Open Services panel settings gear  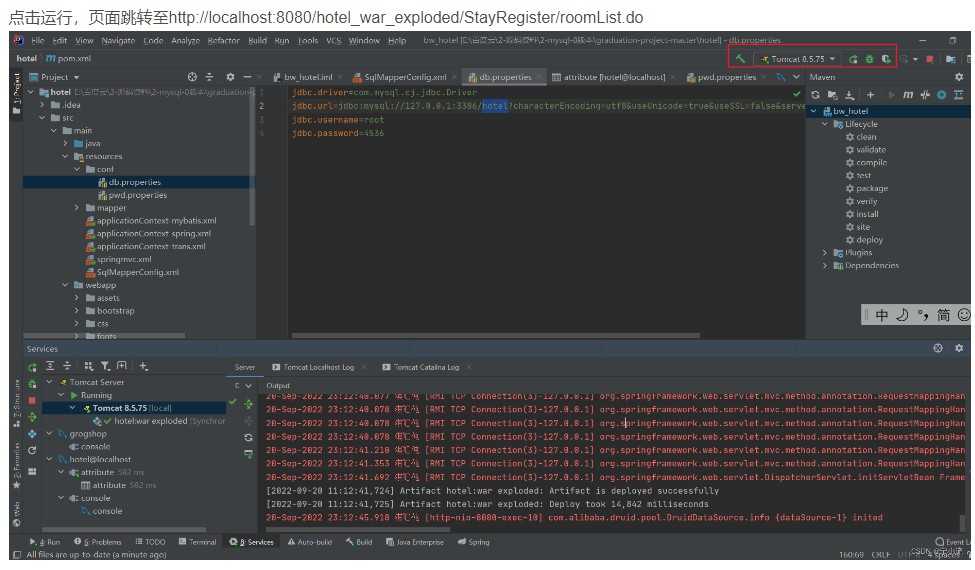(959, 349)
